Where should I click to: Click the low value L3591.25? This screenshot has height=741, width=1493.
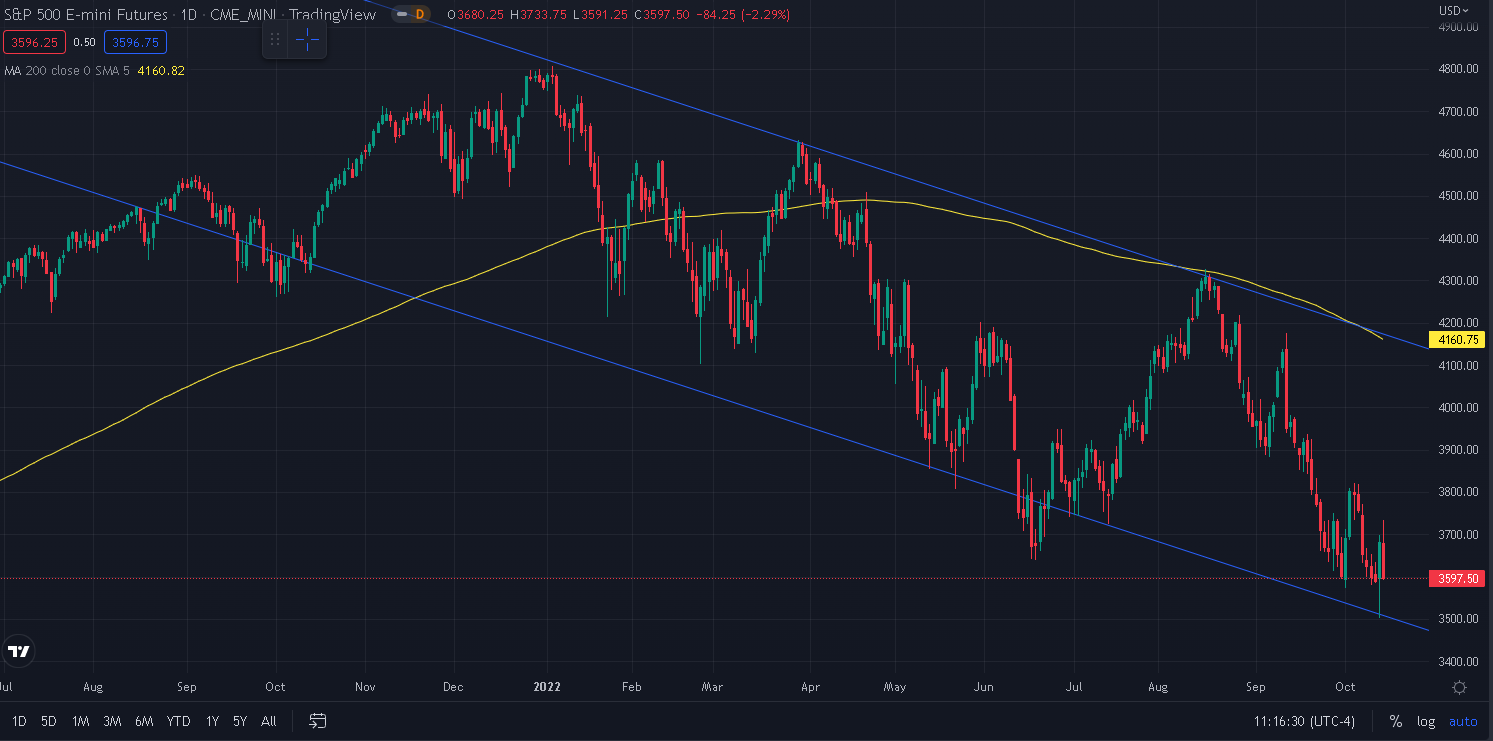tap(602, 14)
